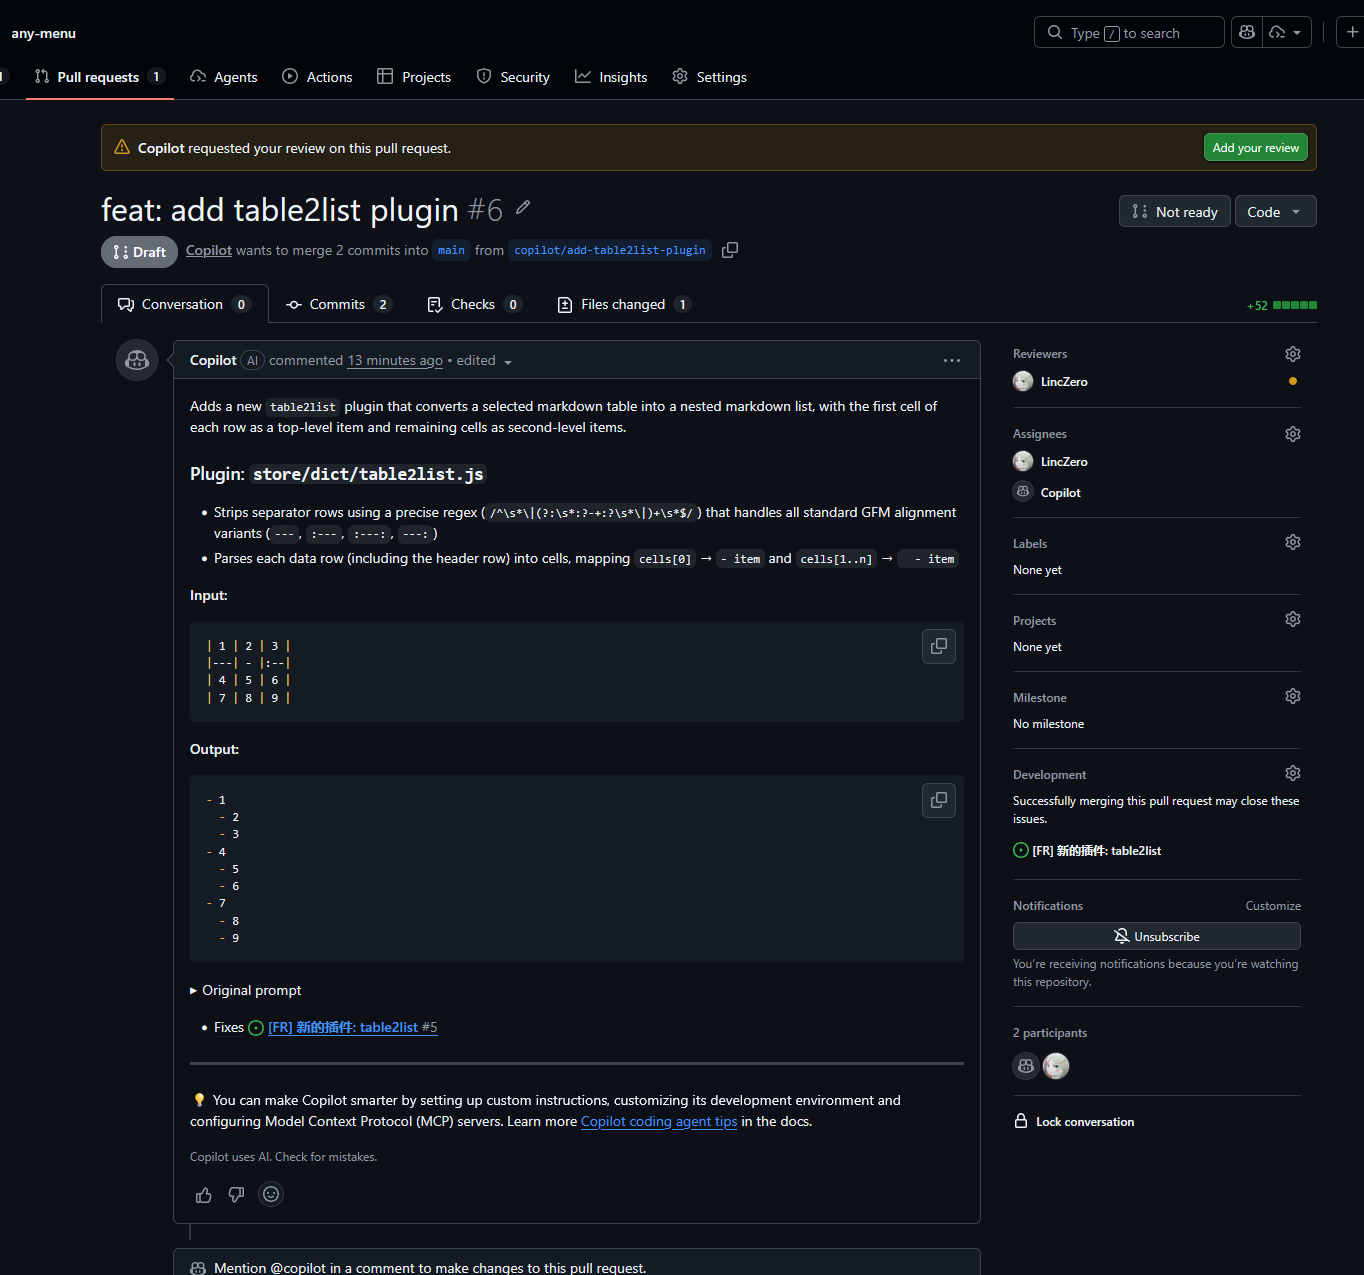
Task: Open the Code dropdown button
Action: (1276, 211)
